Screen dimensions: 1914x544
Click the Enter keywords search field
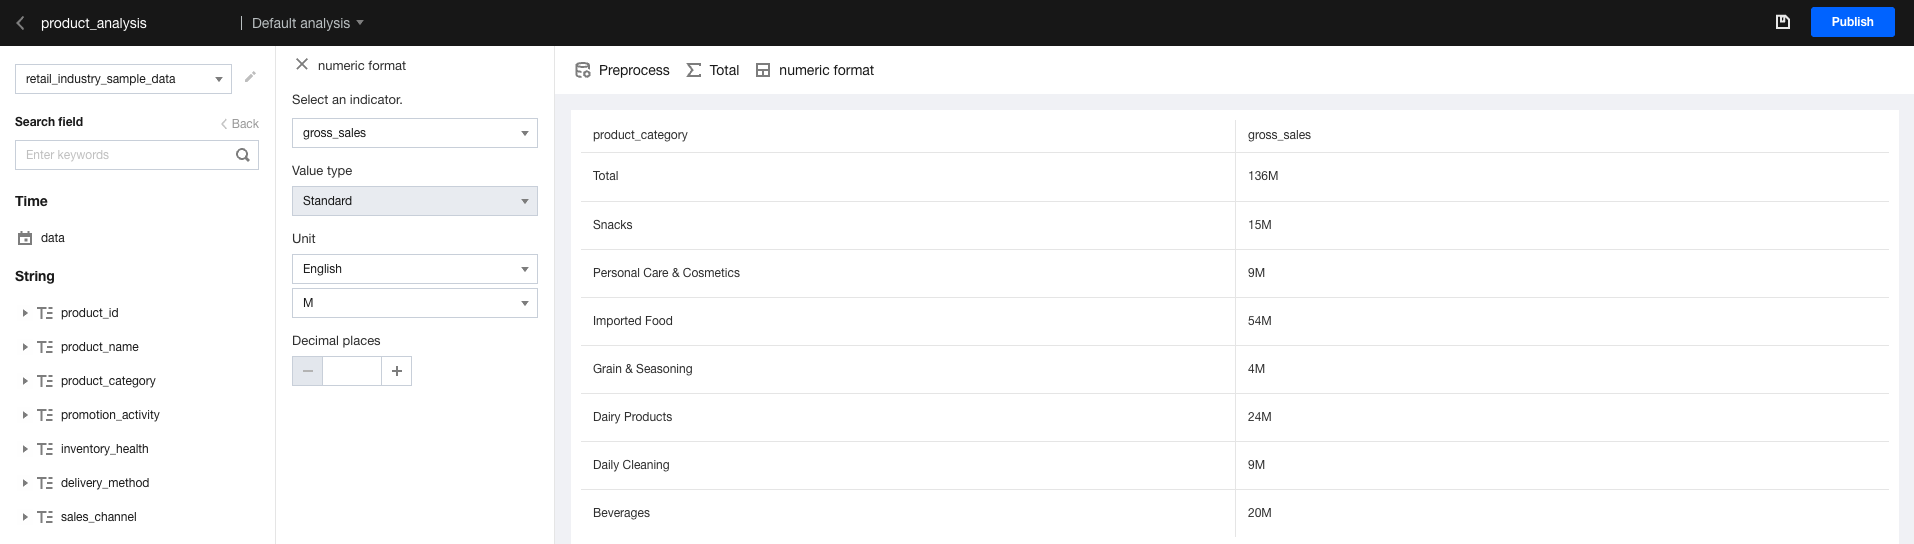coord(125,155)
